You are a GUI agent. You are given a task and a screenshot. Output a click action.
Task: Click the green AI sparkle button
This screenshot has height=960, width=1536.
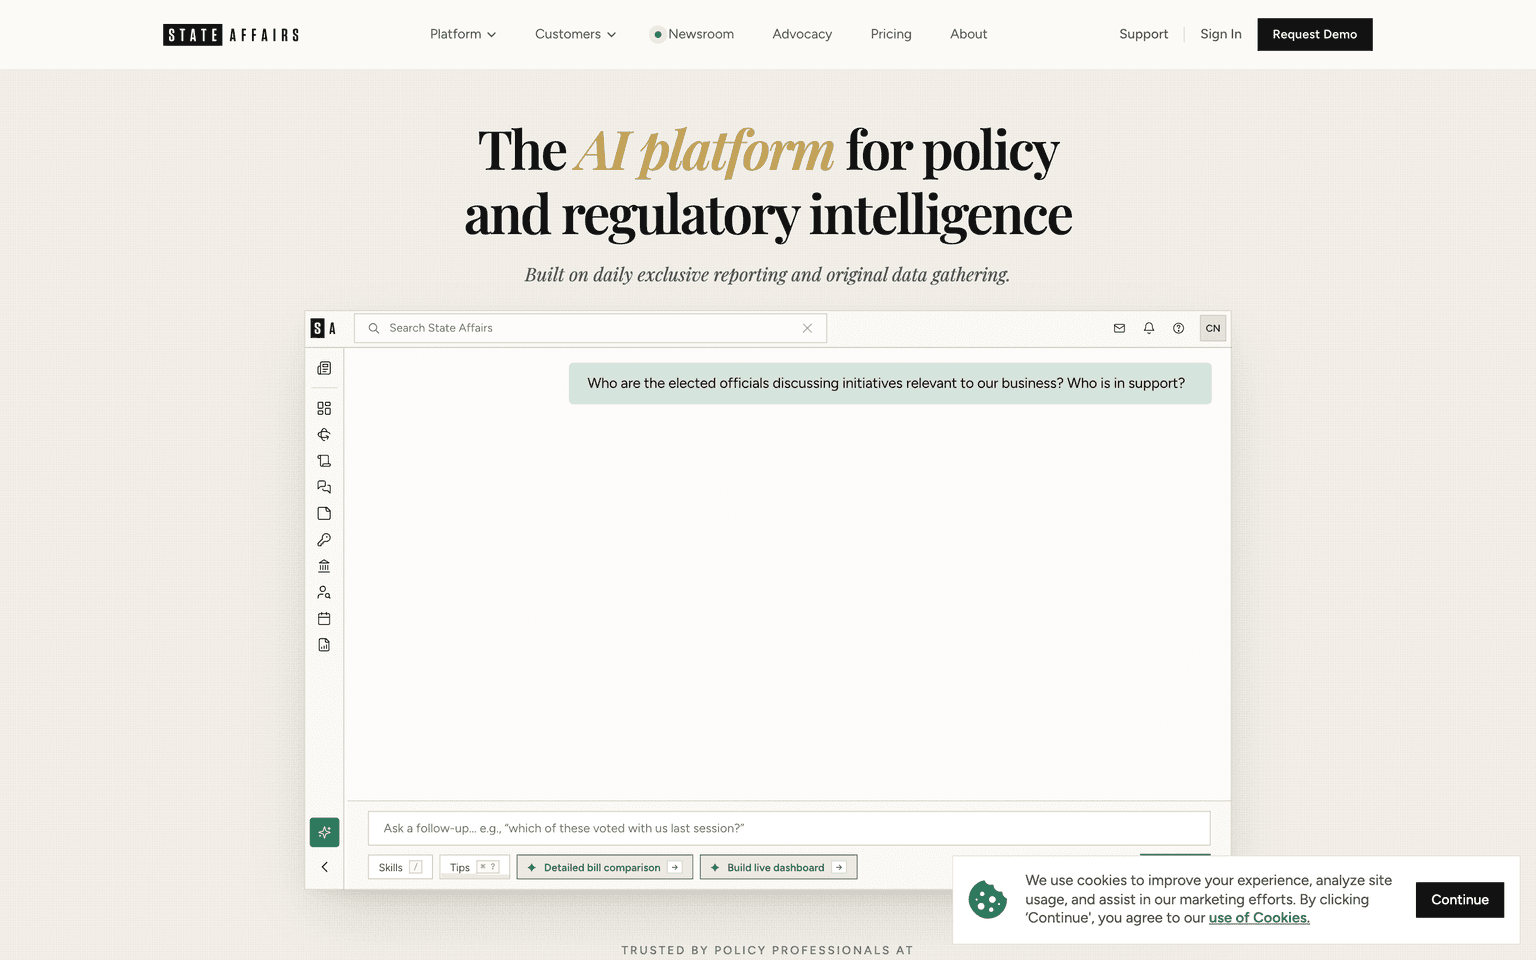tap(324, 832)
